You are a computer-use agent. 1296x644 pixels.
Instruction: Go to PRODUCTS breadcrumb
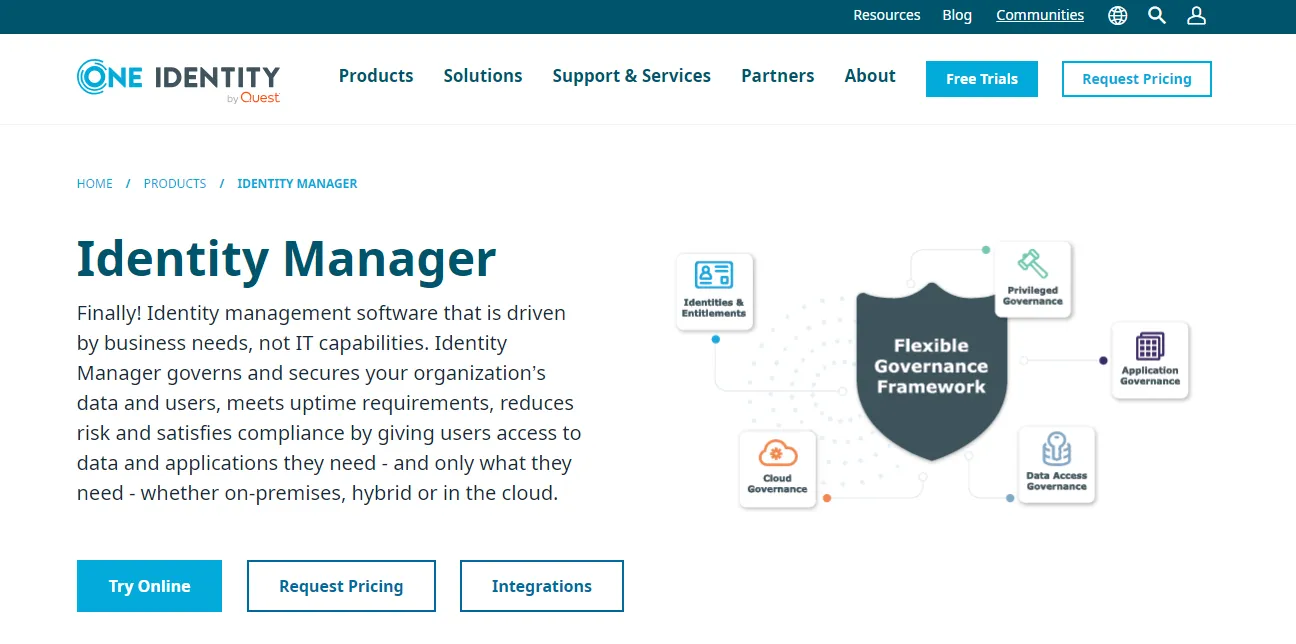(175, 184)
